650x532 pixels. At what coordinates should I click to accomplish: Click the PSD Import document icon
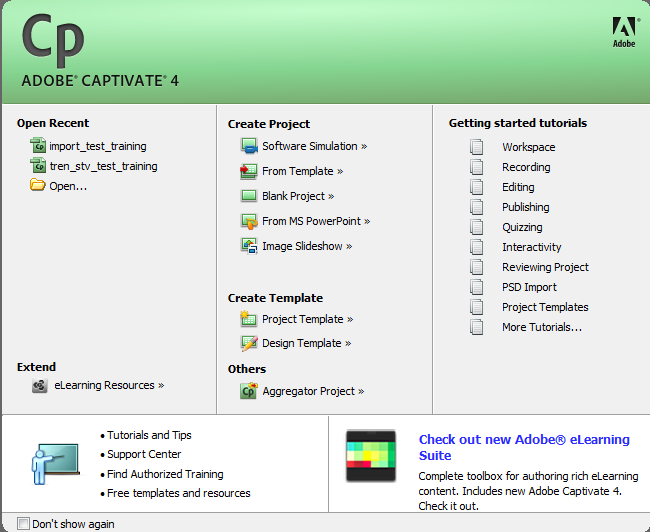coord(476,287)
